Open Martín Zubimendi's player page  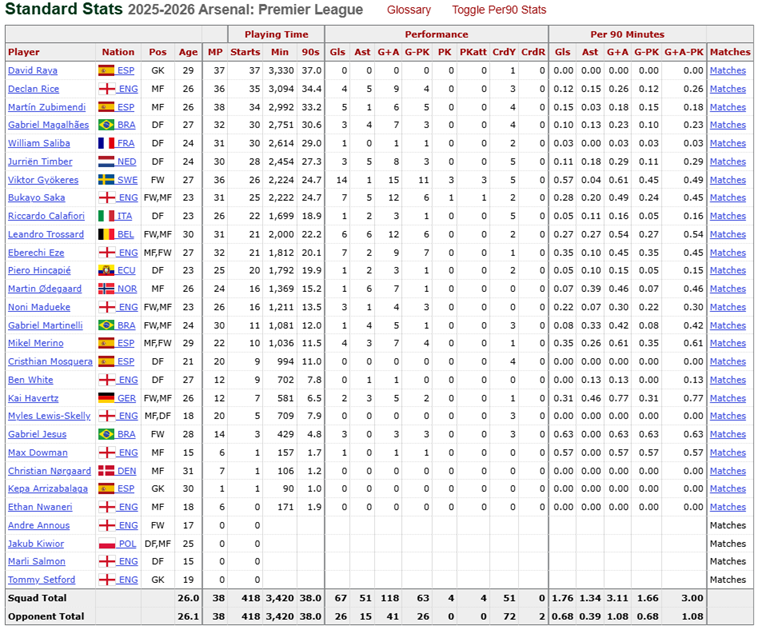(x=46, y=107)
